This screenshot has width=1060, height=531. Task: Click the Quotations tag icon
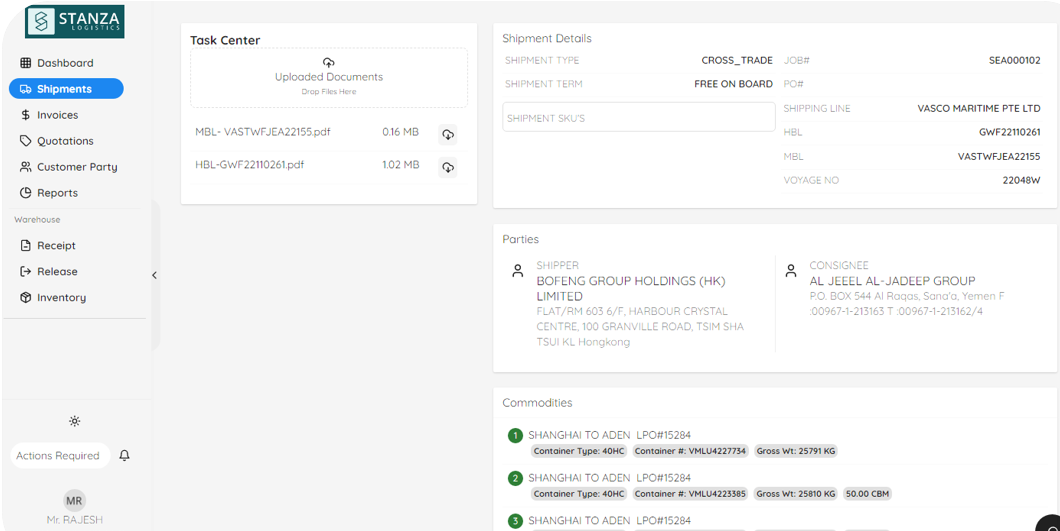[x=26, y=141]
